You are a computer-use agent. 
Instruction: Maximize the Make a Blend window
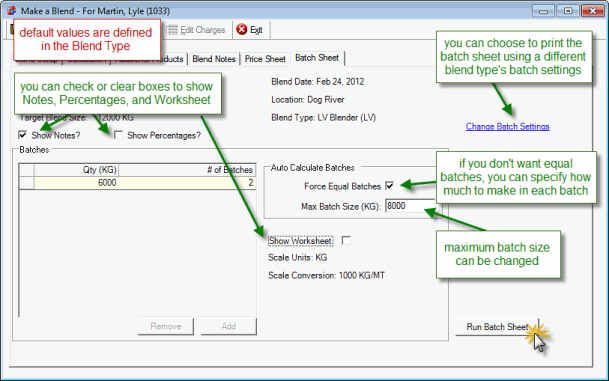[x=567, y=11]
